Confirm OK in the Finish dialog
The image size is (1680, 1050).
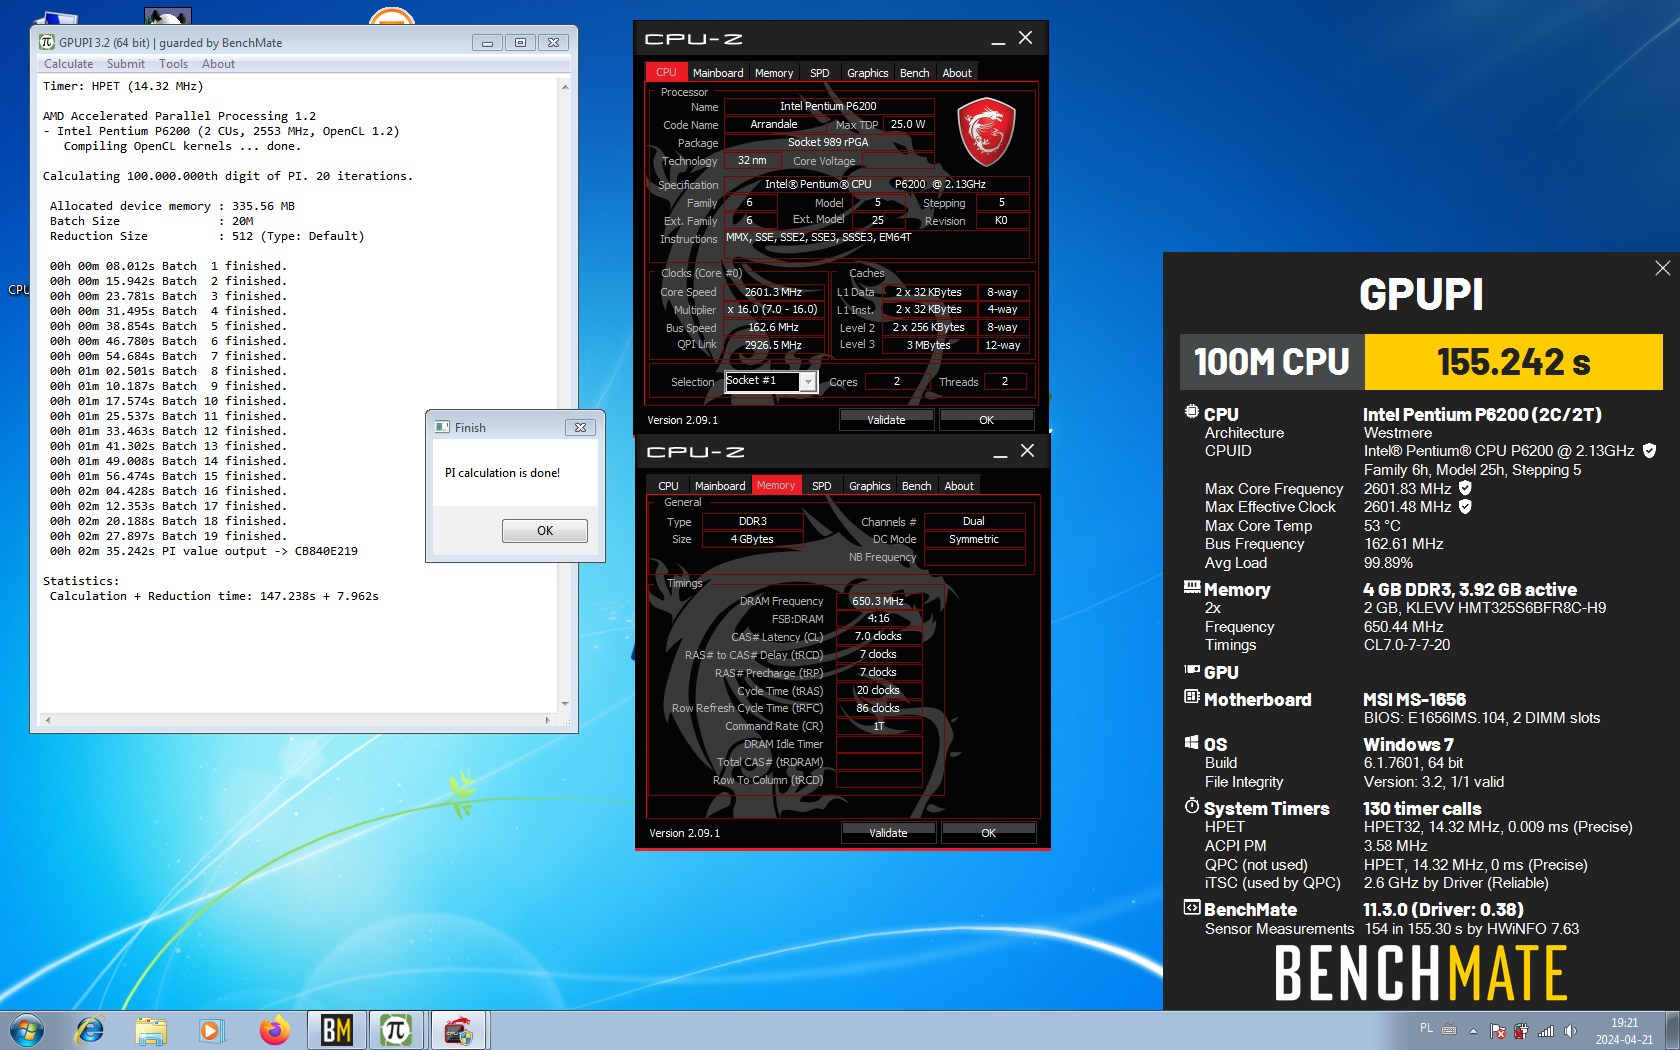(544, 531)
